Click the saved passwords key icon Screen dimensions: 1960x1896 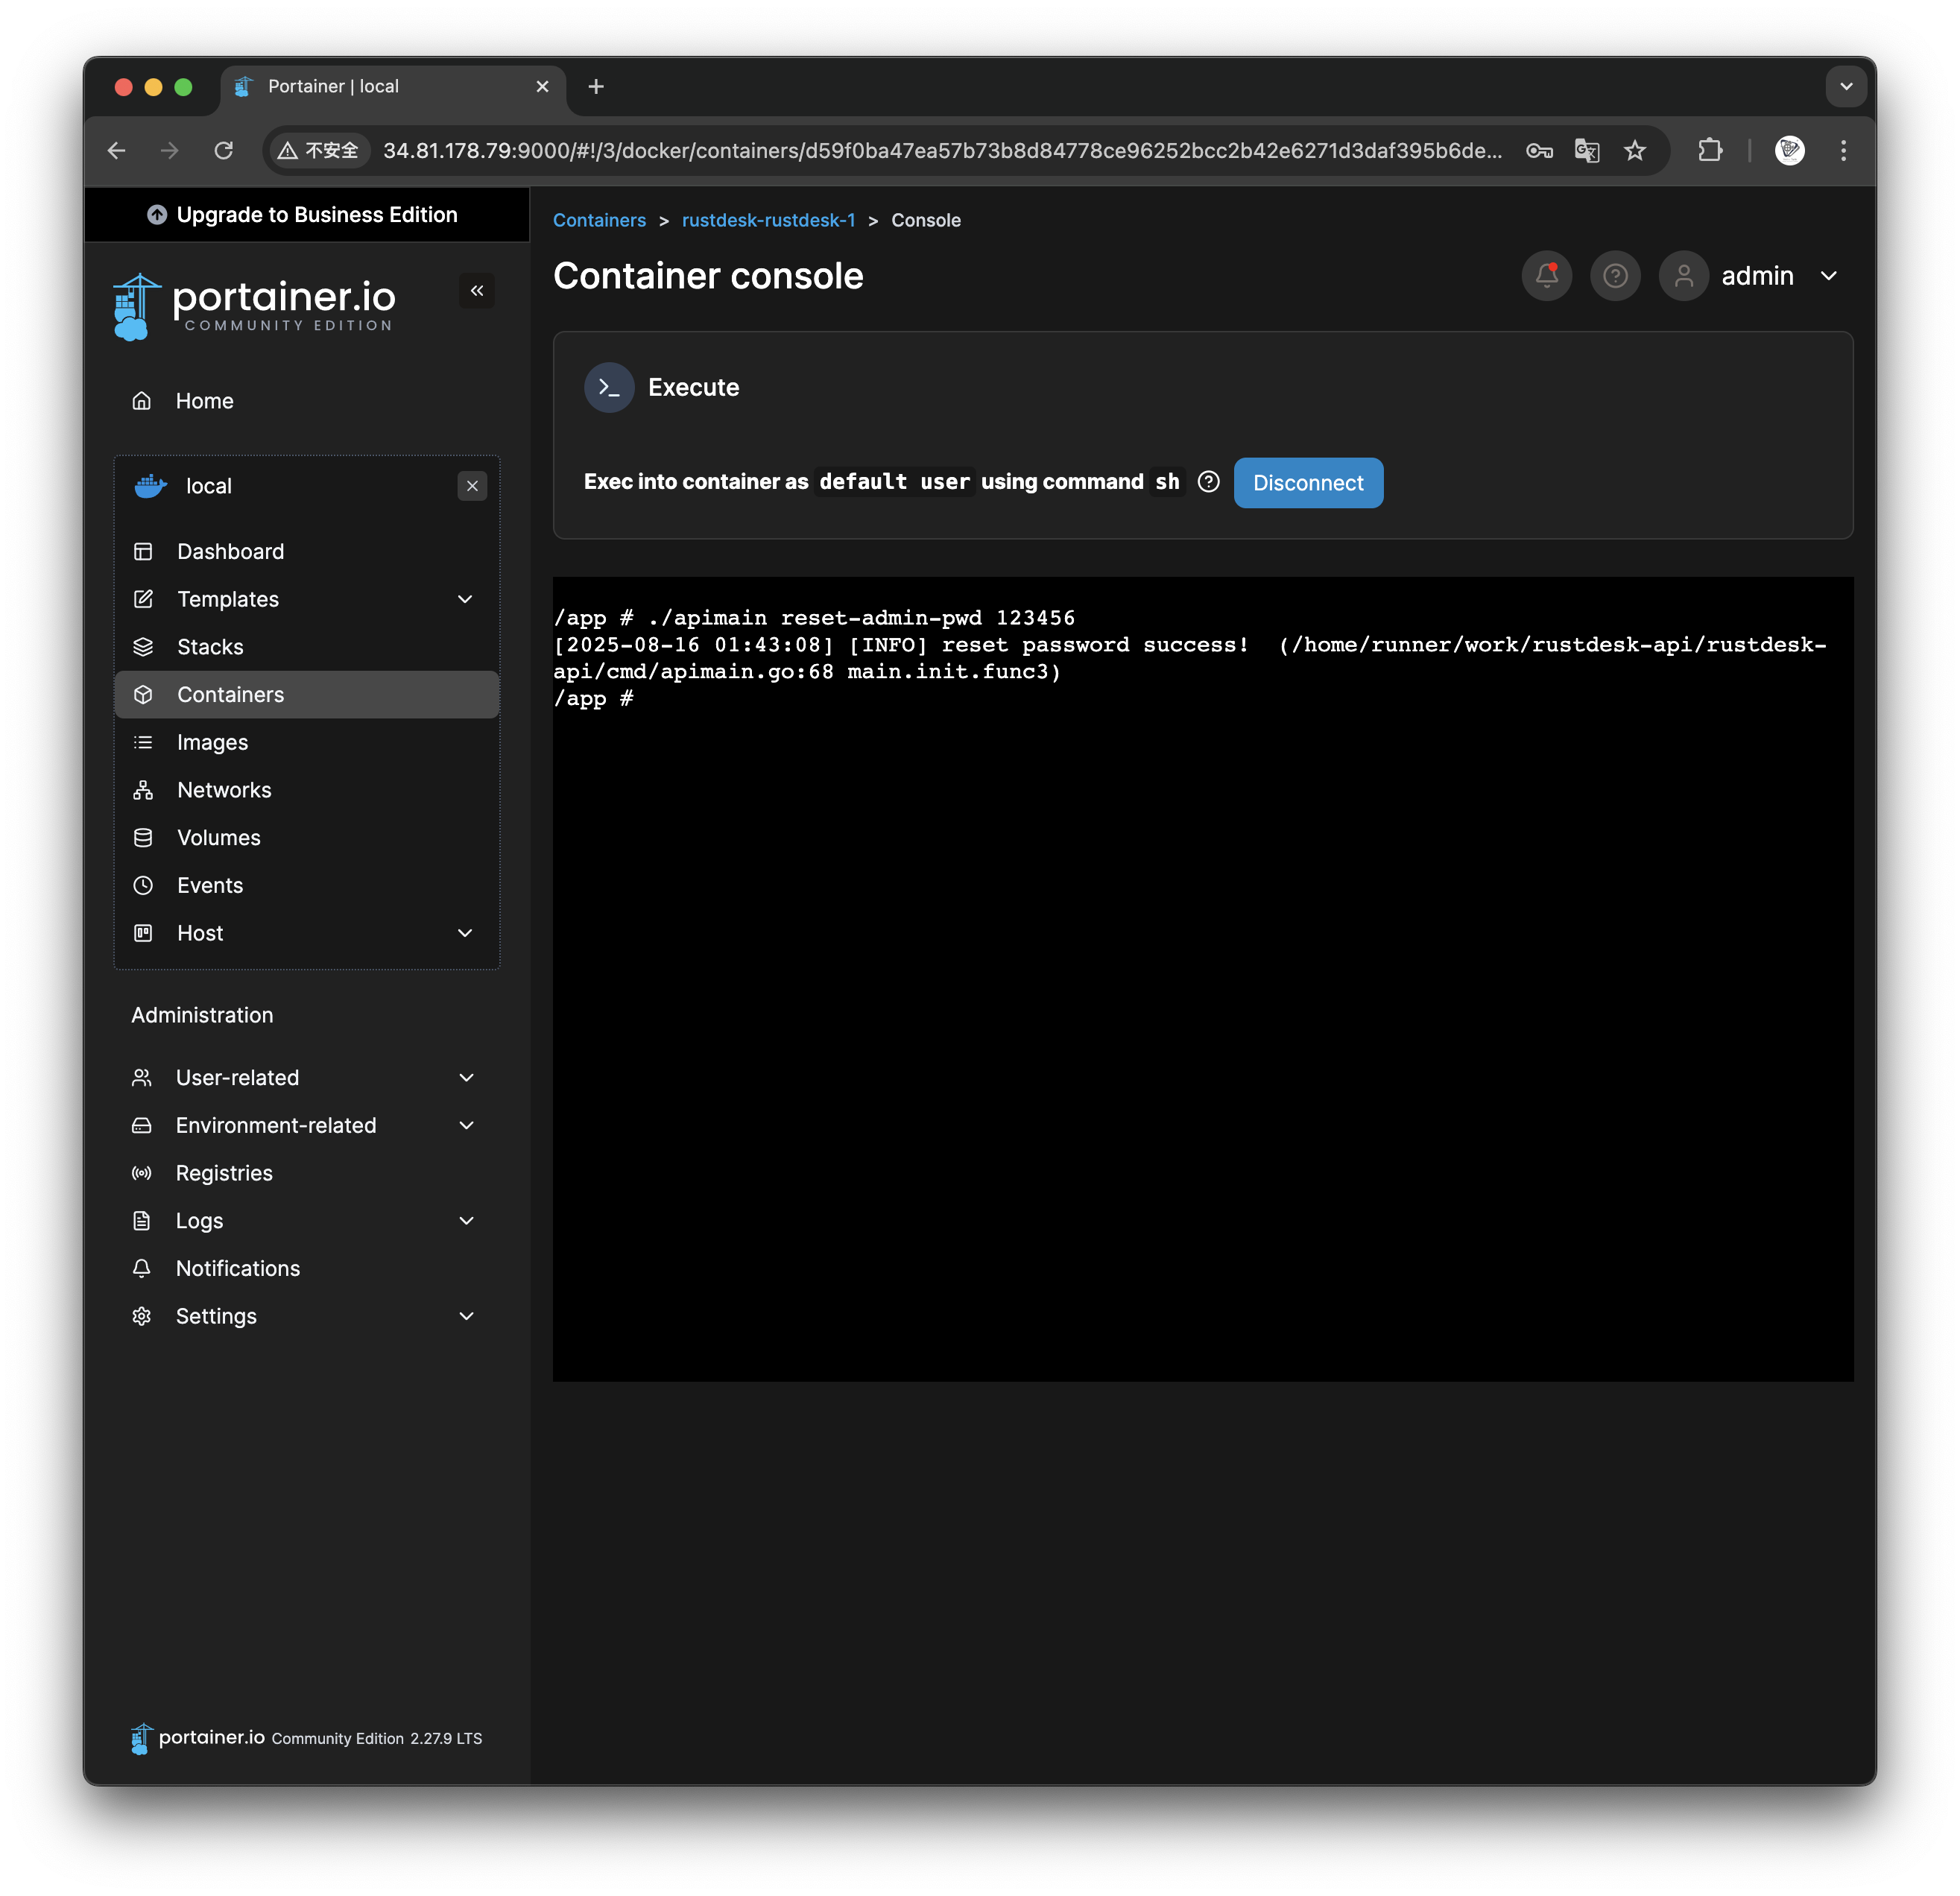1539,151
